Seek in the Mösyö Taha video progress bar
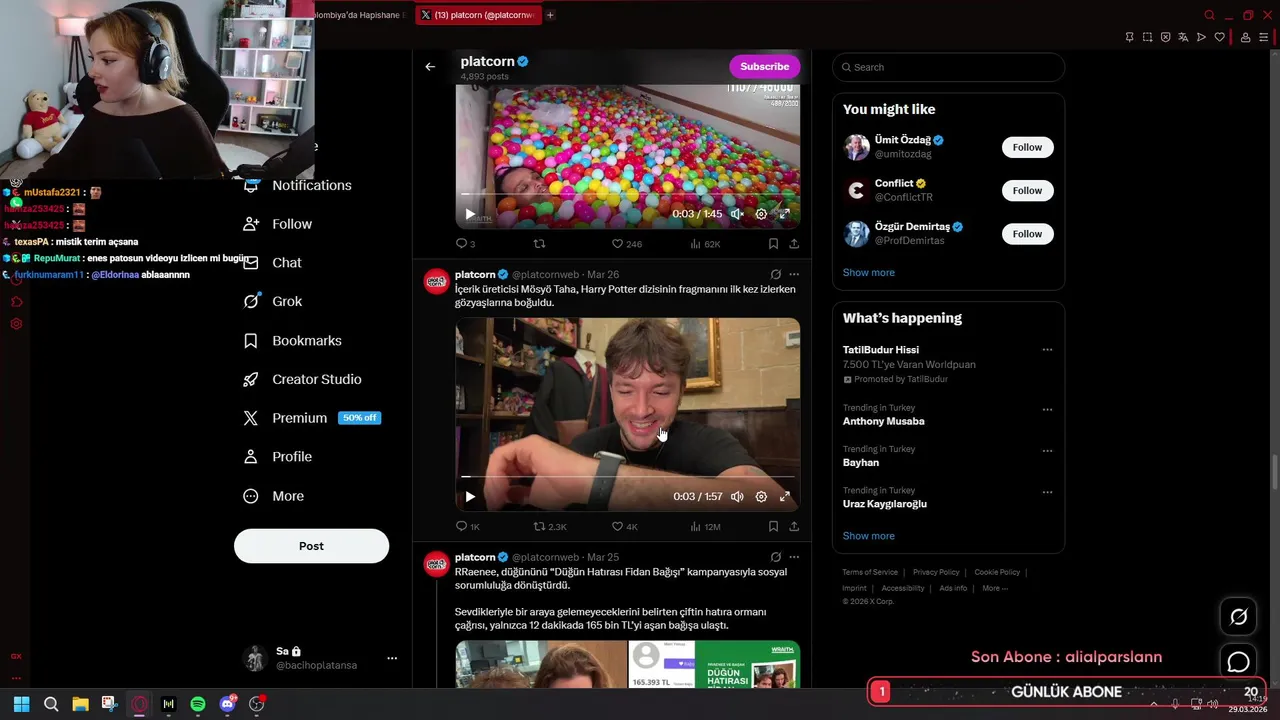 pos(628,477)
